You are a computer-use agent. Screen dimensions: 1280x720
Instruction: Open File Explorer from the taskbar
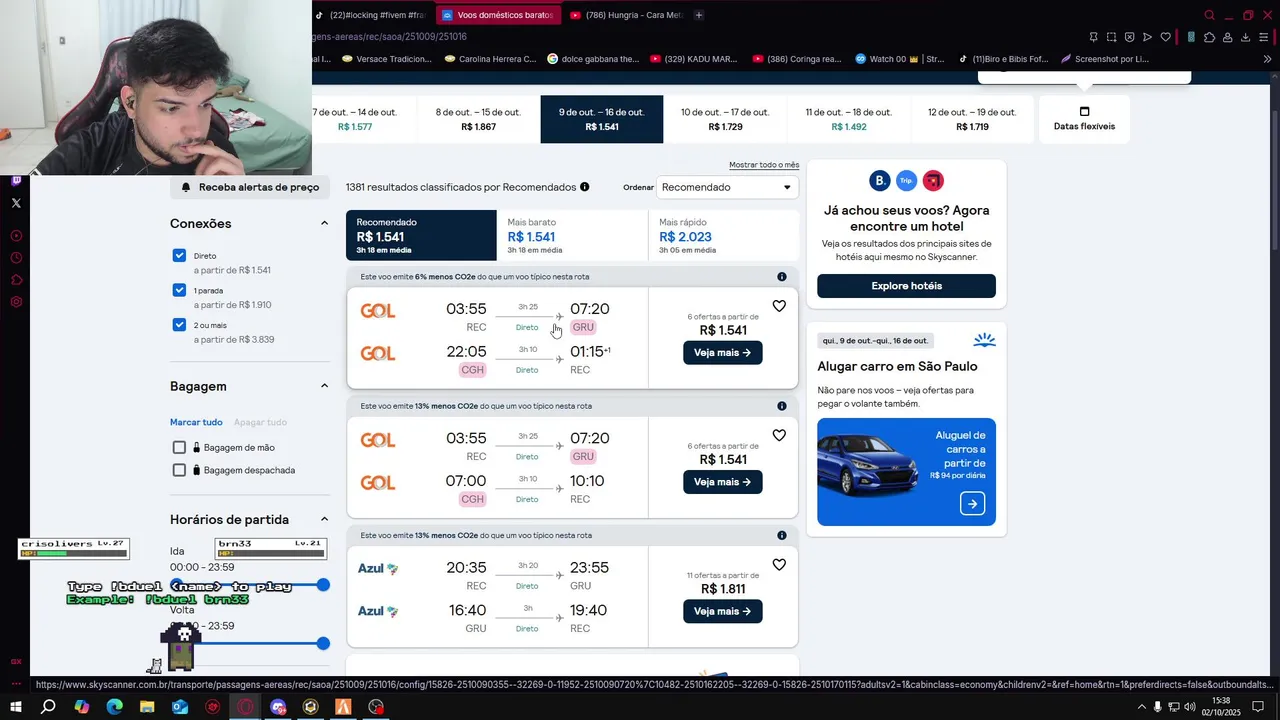coord(147,707)
